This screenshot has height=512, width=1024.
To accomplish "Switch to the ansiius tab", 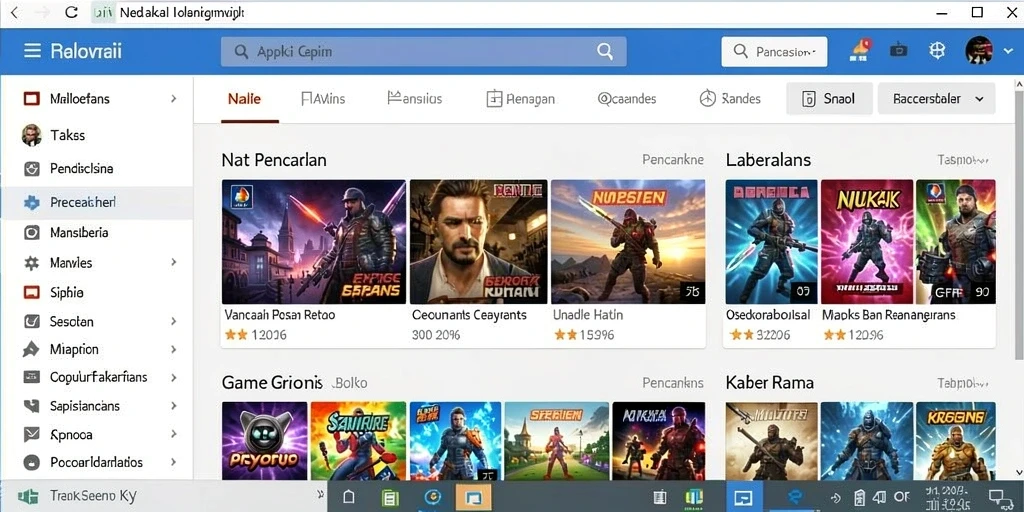I will [x=415, y=99].
